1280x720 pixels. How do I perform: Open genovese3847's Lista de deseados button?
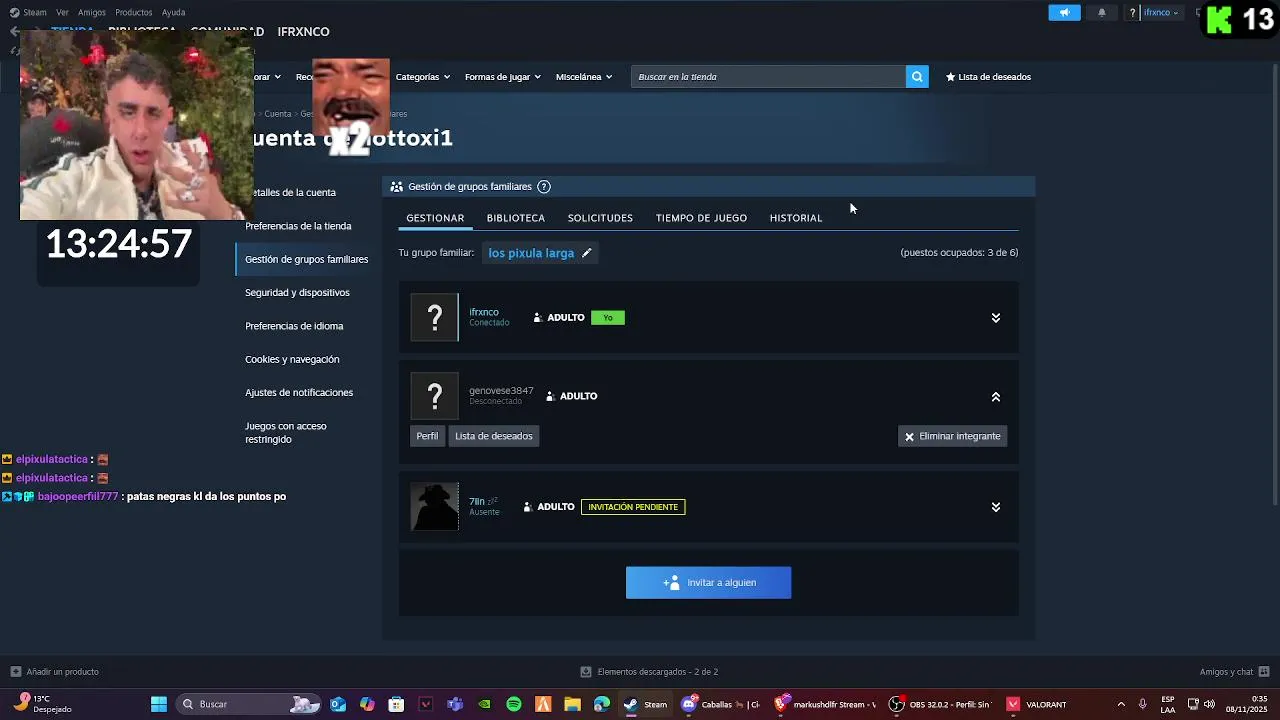point(494,436)
